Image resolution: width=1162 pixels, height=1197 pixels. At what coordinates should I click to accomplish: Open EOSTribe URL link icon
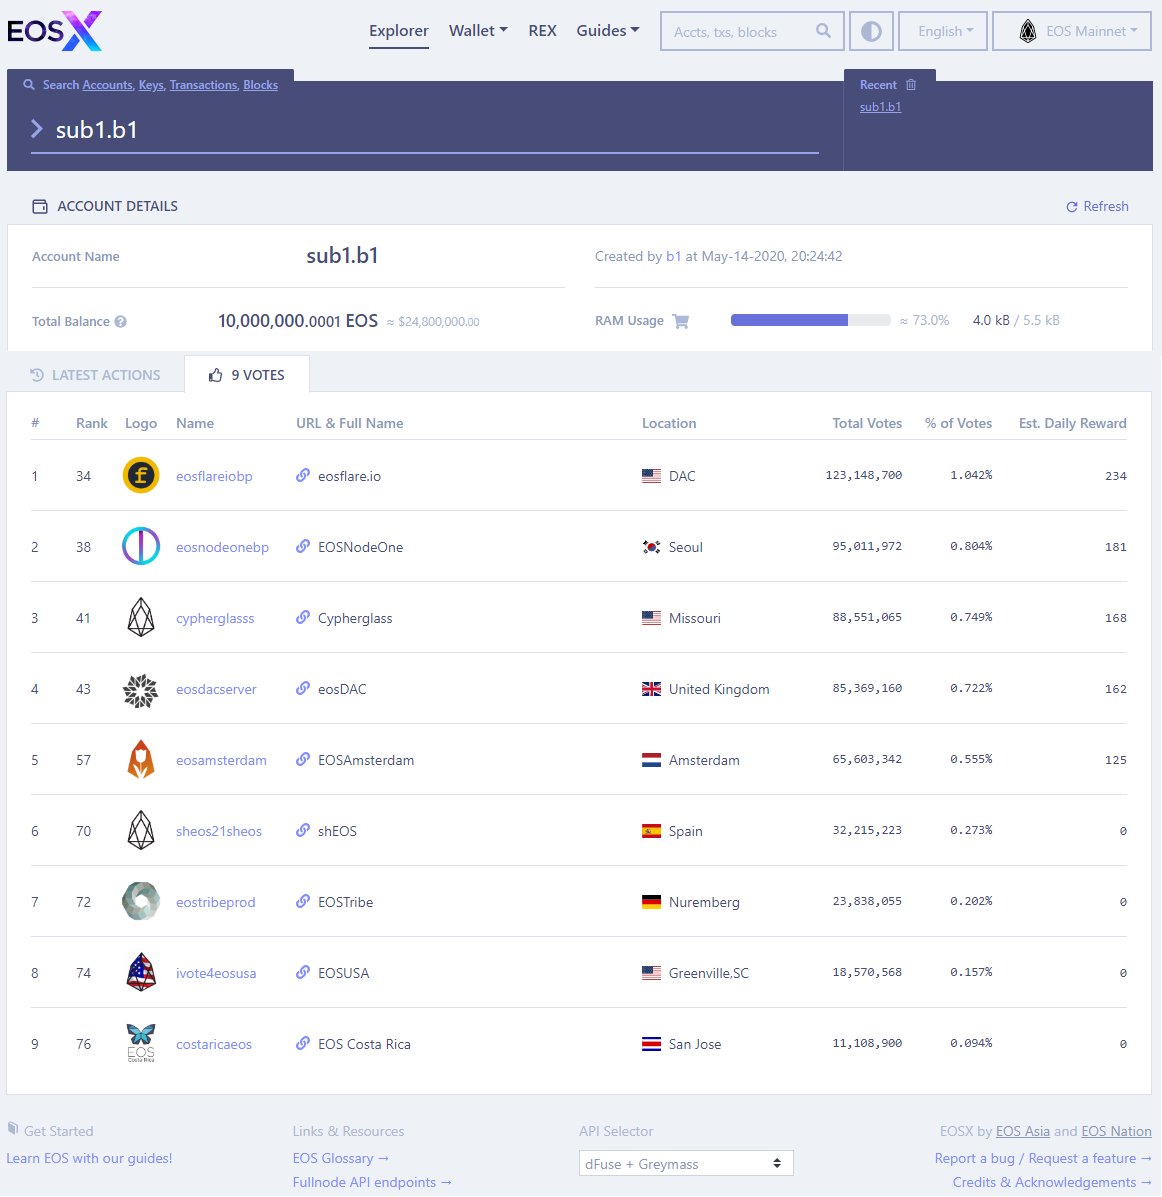tap(303, 902)
